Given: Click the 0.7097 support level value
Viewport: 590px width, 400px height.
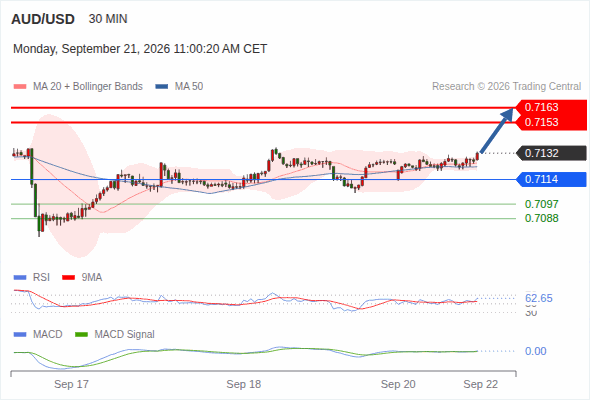Looking at the screenshot, I should tap(541, 204).
